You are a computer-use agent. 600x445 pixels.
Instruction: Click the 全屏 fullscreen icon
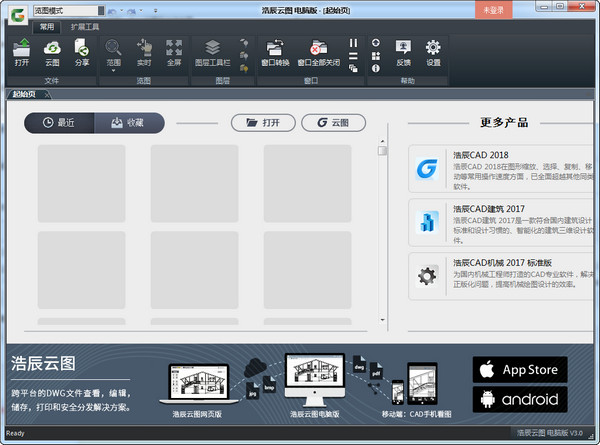click(174, 50)
